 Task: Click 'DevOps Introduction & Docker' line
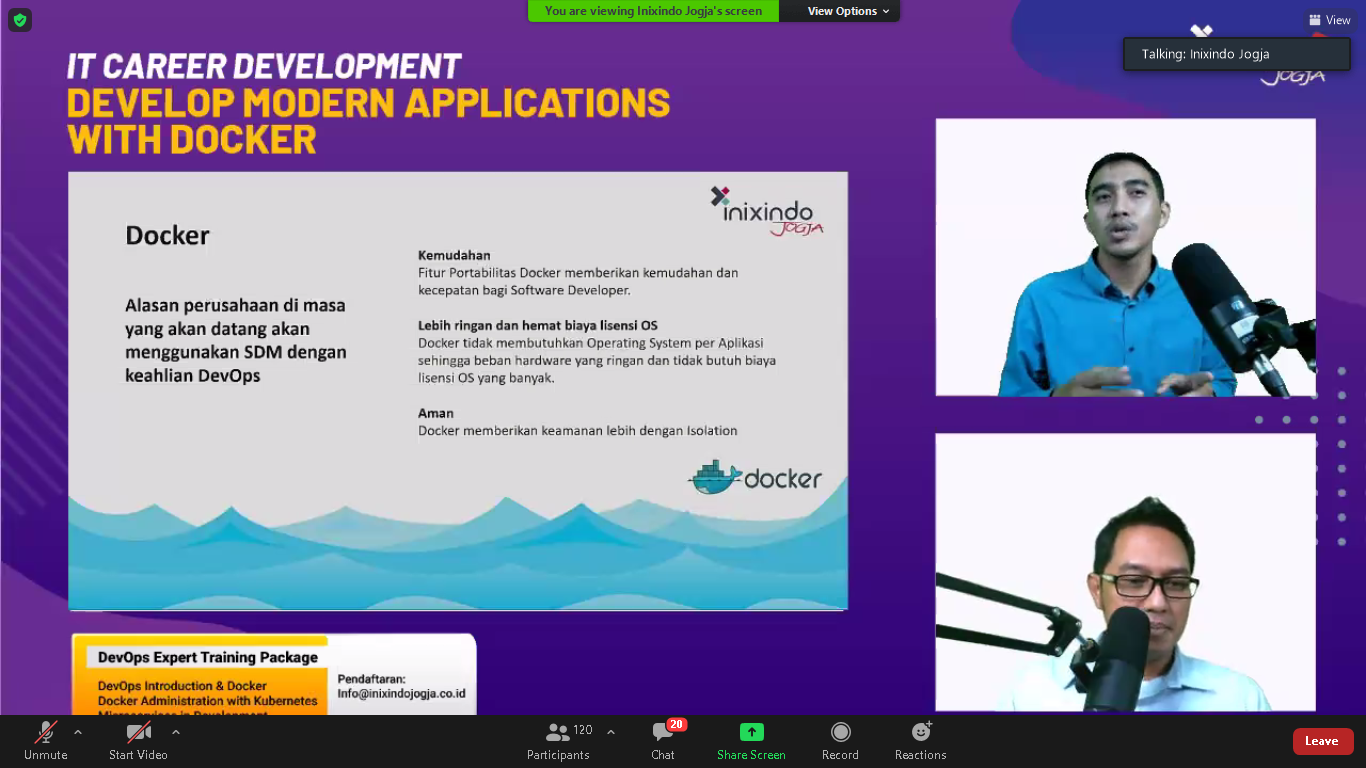[x=182, y=686]
